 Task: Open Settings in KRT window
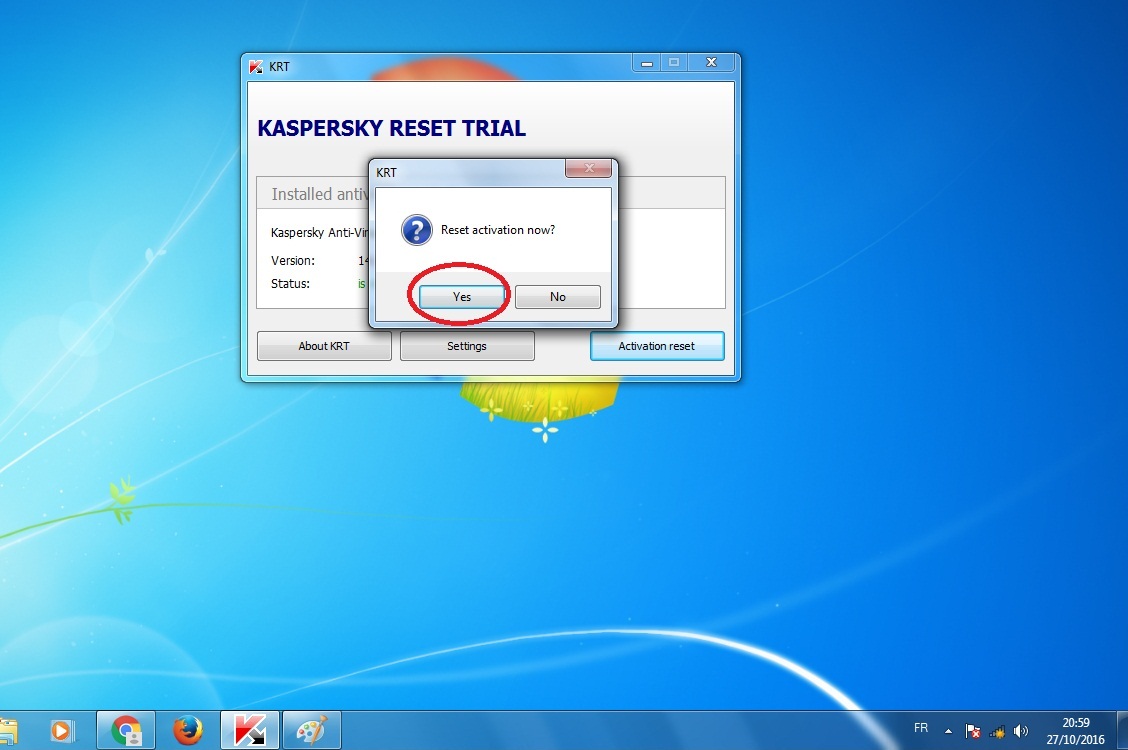point(467,346)
